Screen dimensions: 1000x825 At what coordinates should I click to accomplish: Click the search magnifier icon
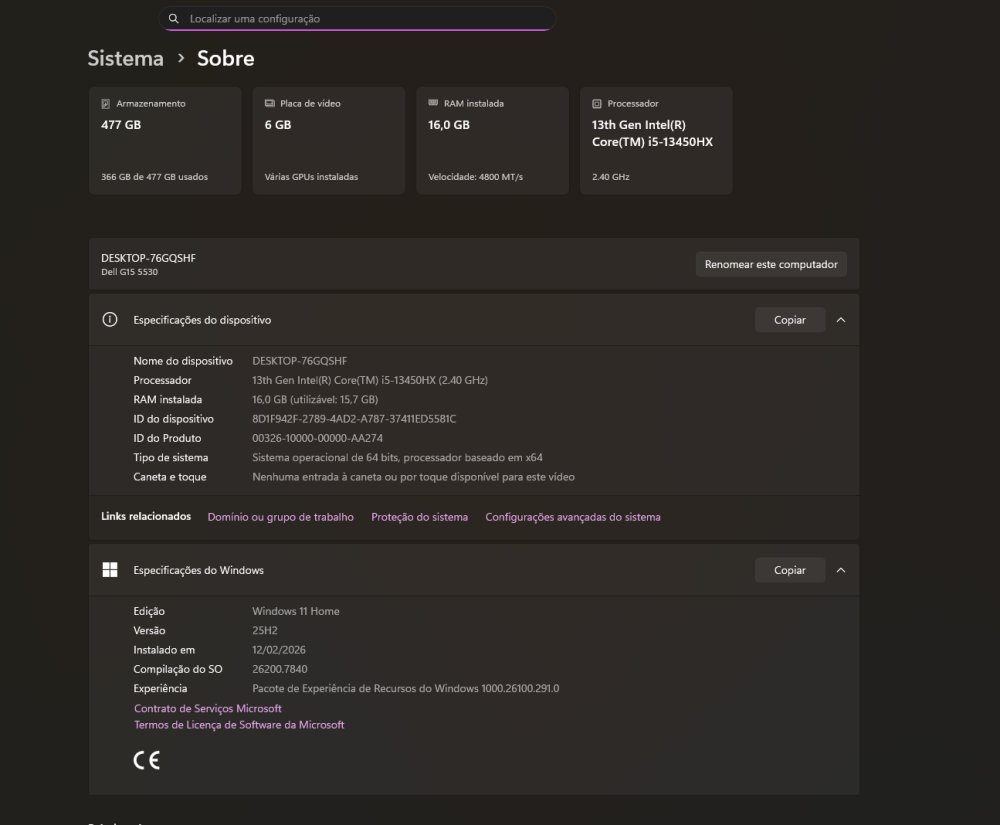[174, 19]
